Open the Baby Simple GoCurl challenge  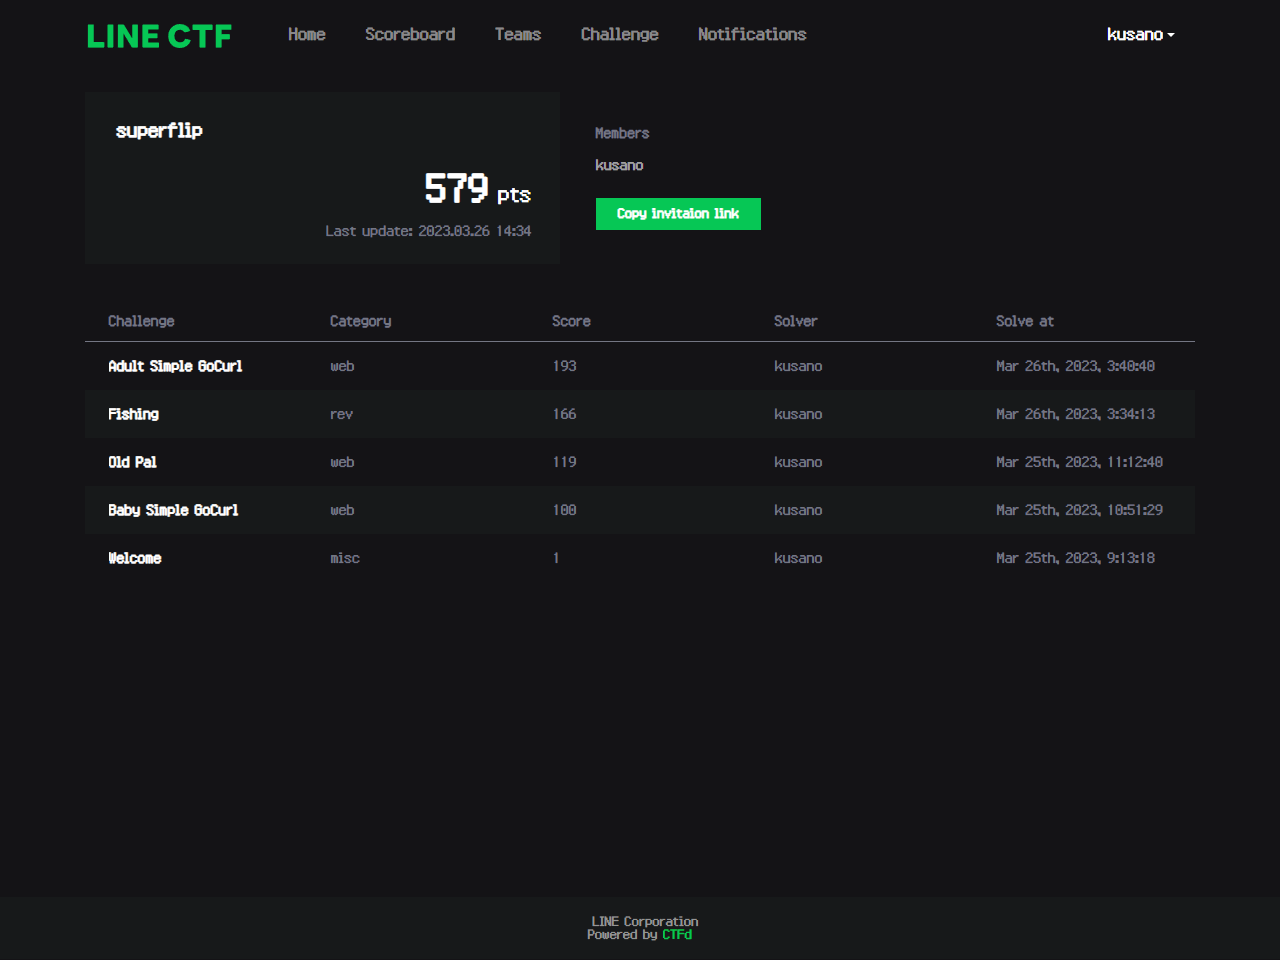pyautogui.click(x=173, y=510)
